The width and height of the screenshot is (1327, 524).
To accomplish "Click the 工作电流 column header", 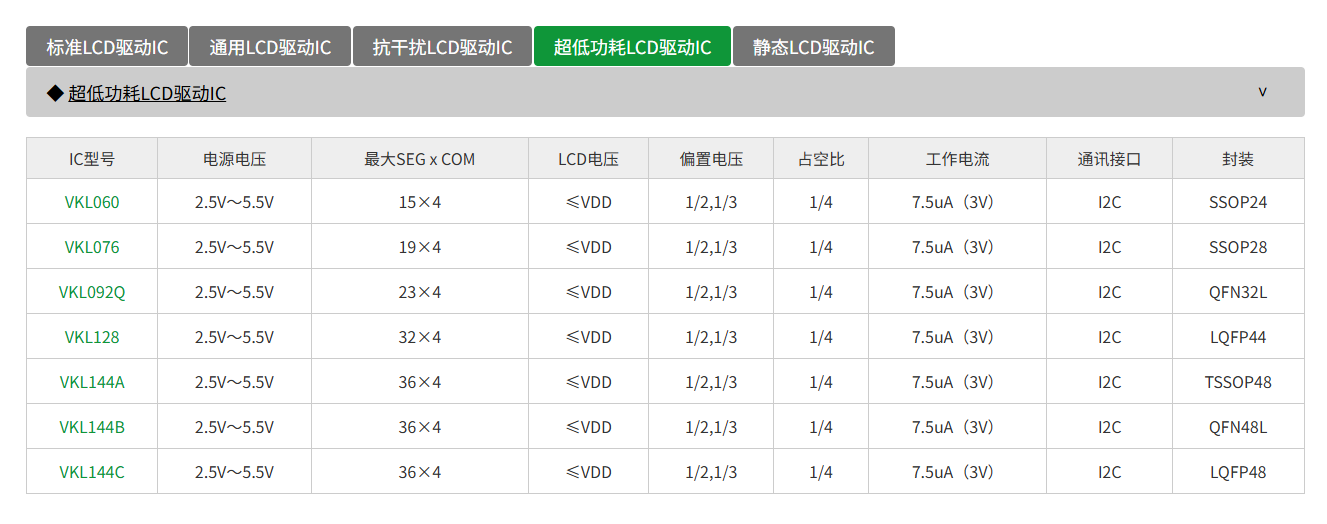I will pyautogui.click(x=957, y=159).
